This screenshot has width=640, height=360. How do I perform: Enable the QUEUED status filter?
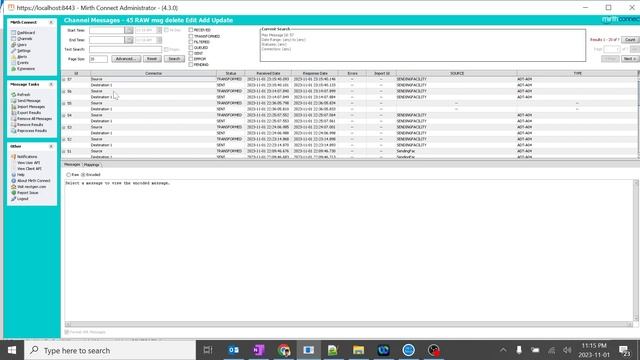pos(191,47)
